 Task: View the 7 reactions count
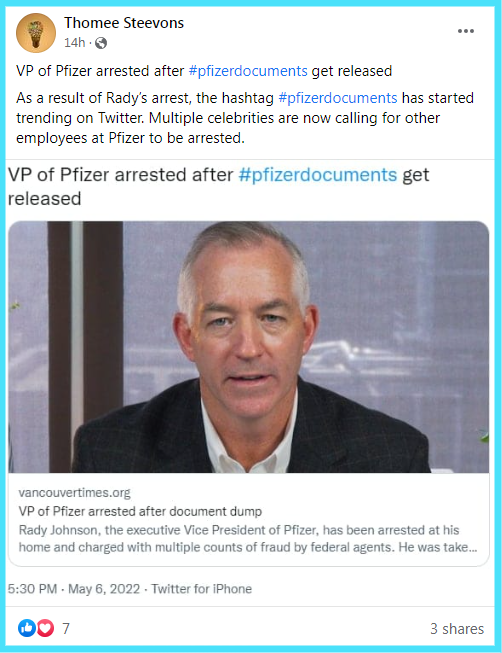[66, 628]
